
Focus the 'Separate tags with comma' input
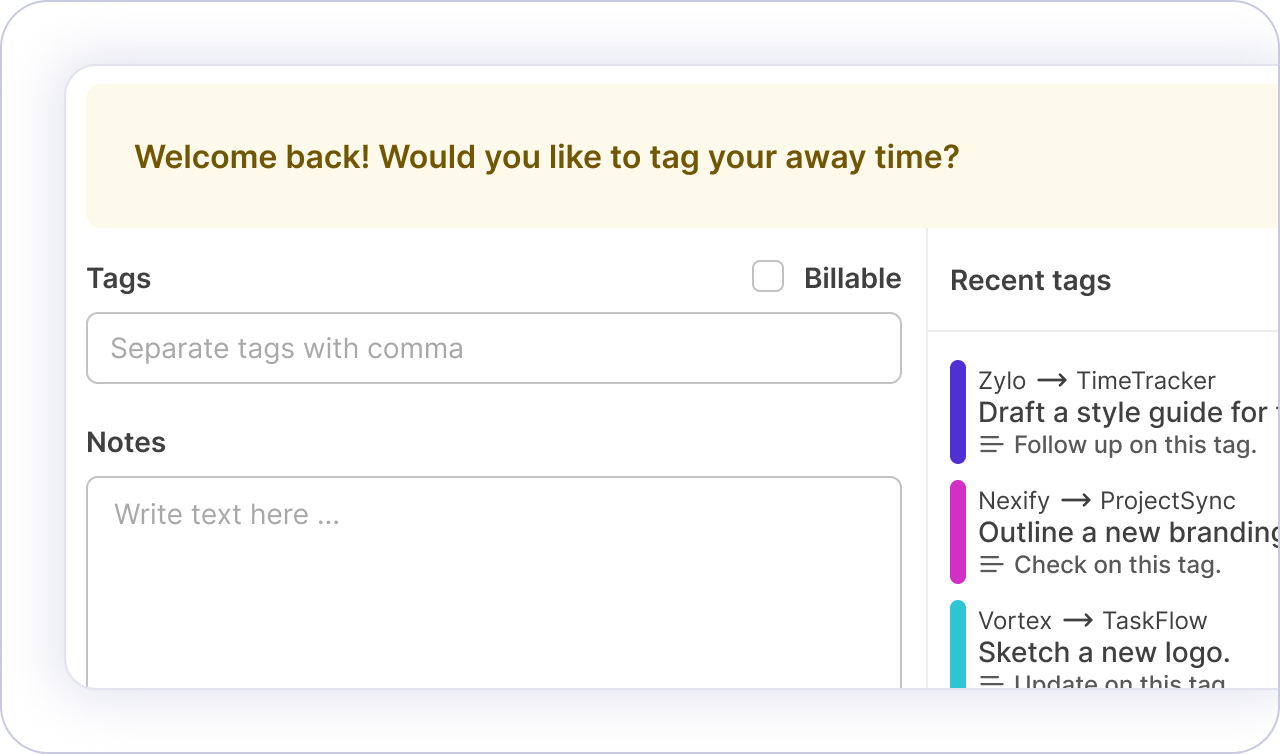pyautogui.click(x=494, y=348)
